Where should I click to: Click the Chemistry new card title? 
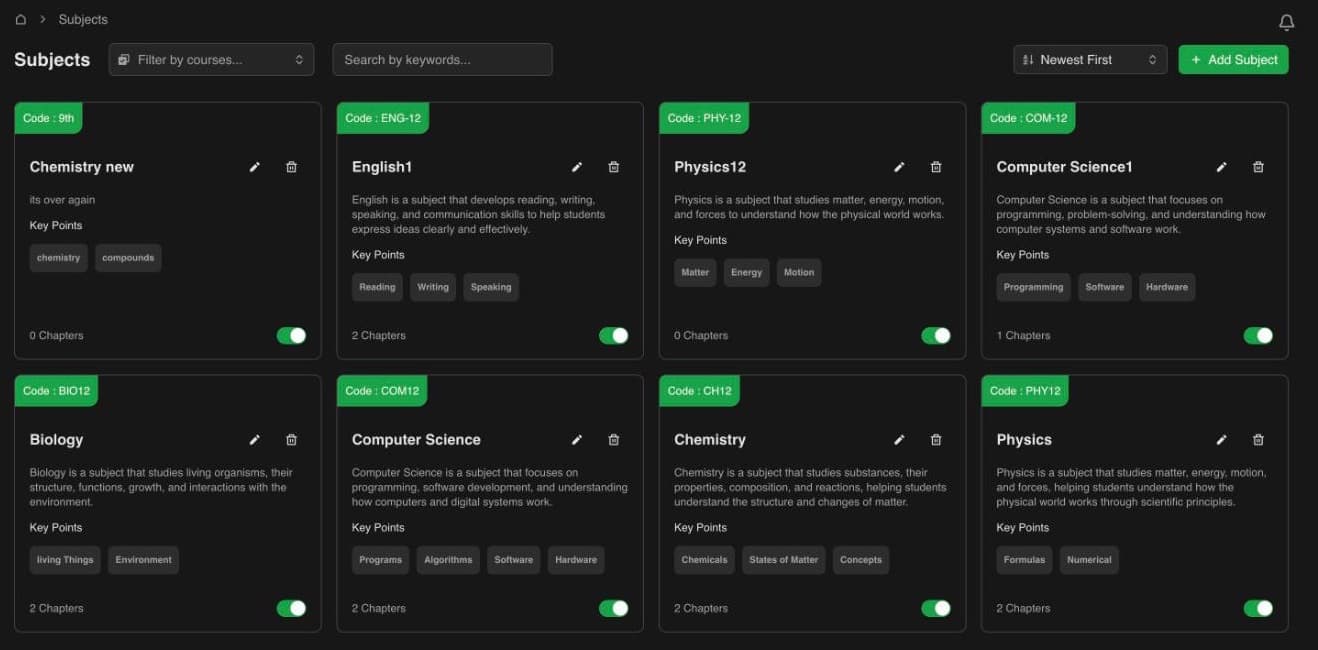click(81, 167)
